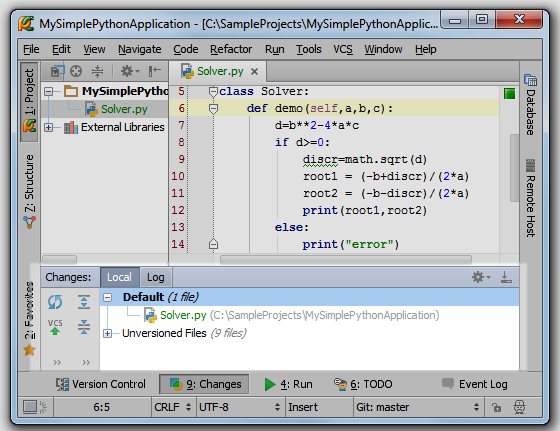The width and height of the screenshot is (560, 431).
Task: Open the Git: master branch dropdown
Action: [x=418, y=407]
